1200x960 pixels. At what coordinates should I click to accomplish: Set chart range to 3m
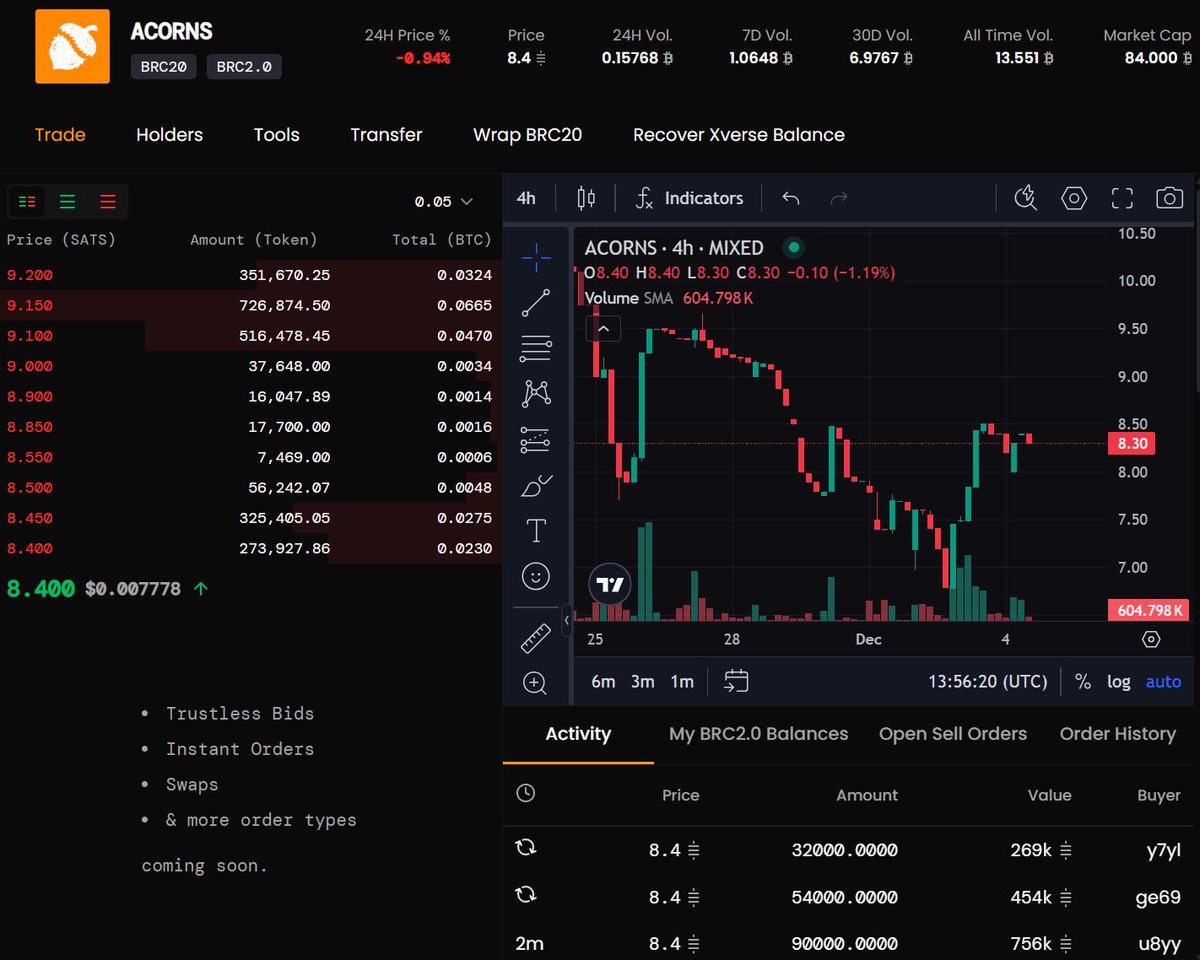643,682
